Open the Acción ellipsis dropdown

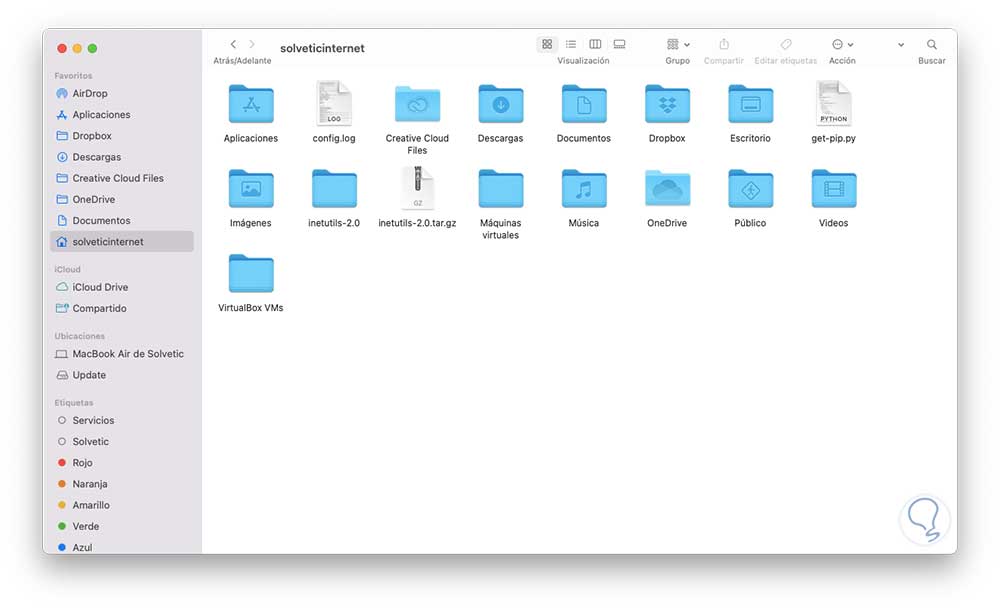click(x=842, y=44)
